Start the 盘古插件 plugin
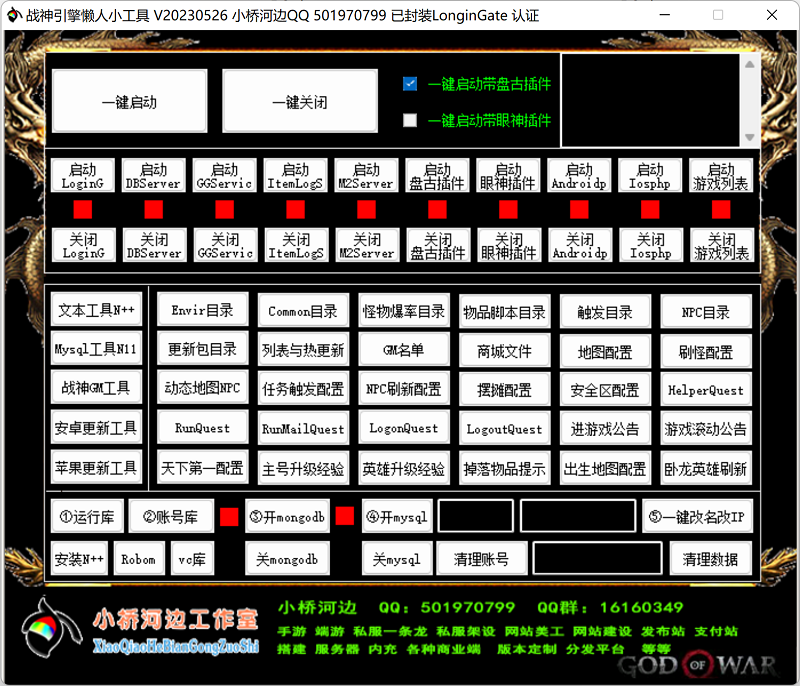Screen dimensions: 800x686 [437, 174]
